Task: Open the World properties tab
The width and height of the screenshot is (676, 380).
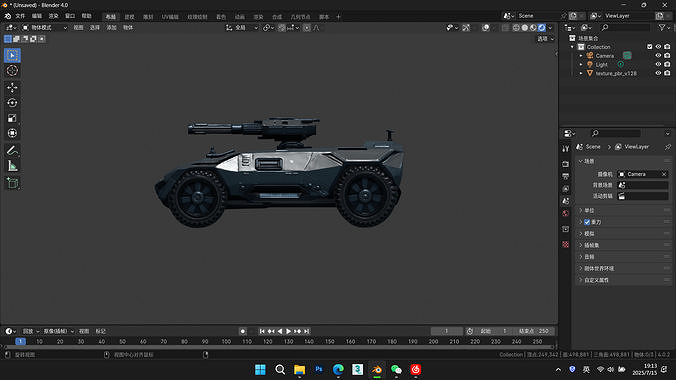Action: click(x=565, y=214)
